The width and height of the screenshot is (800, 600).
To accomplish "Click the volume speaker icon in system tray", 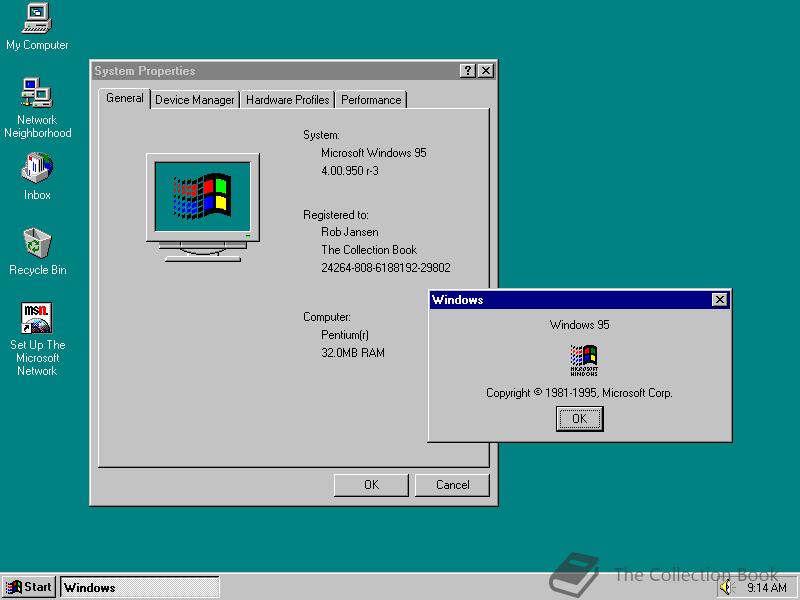I will [726, 588].
